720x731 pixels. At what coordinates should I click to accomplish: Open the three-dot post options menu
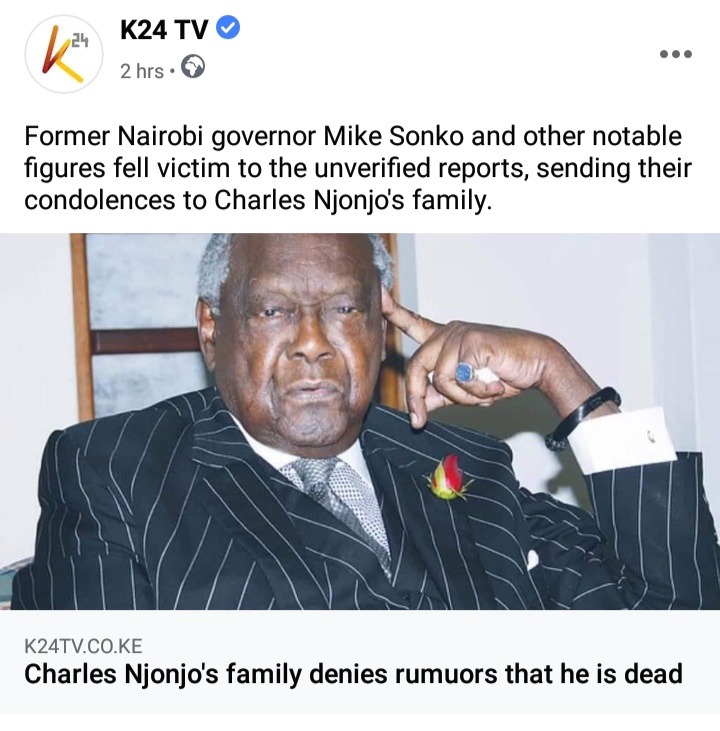click(x=676, y=54)
